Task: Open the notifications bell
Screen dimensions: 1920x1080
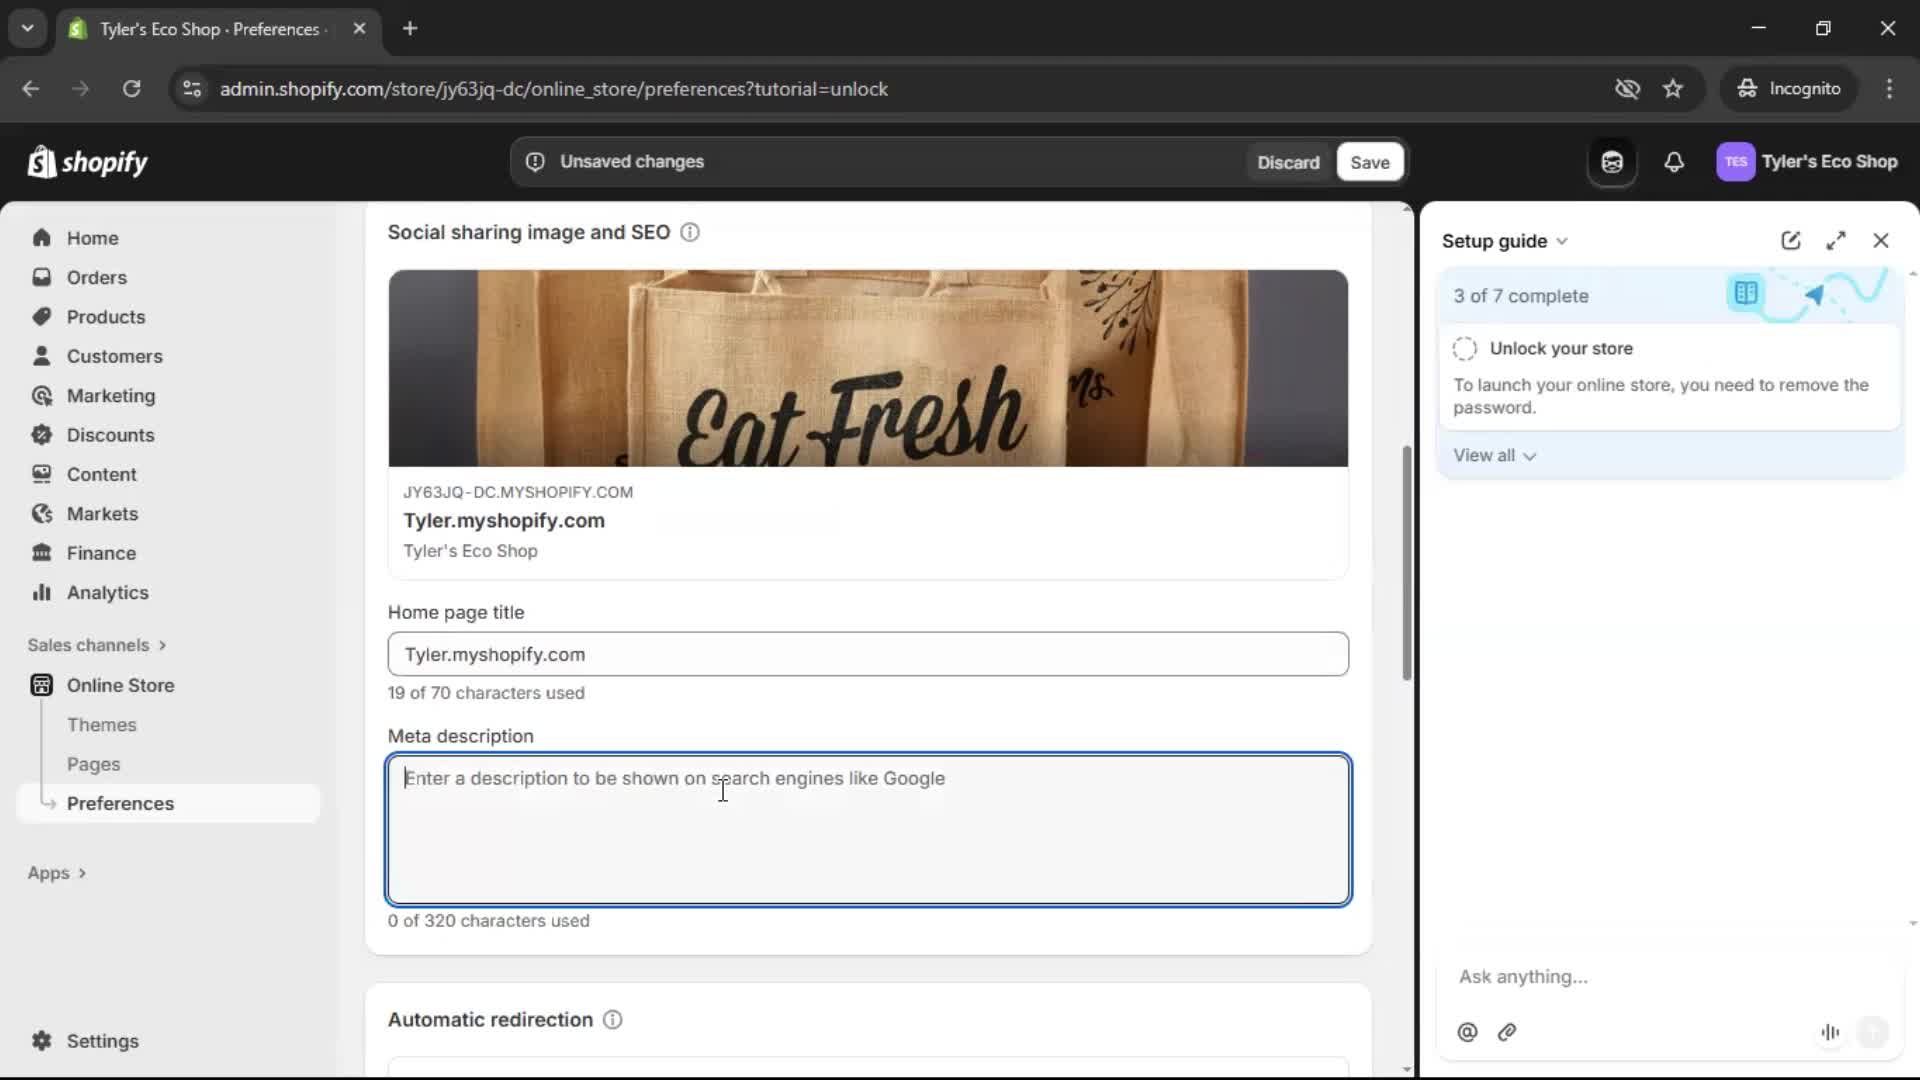Action: tap(1675, 162)
